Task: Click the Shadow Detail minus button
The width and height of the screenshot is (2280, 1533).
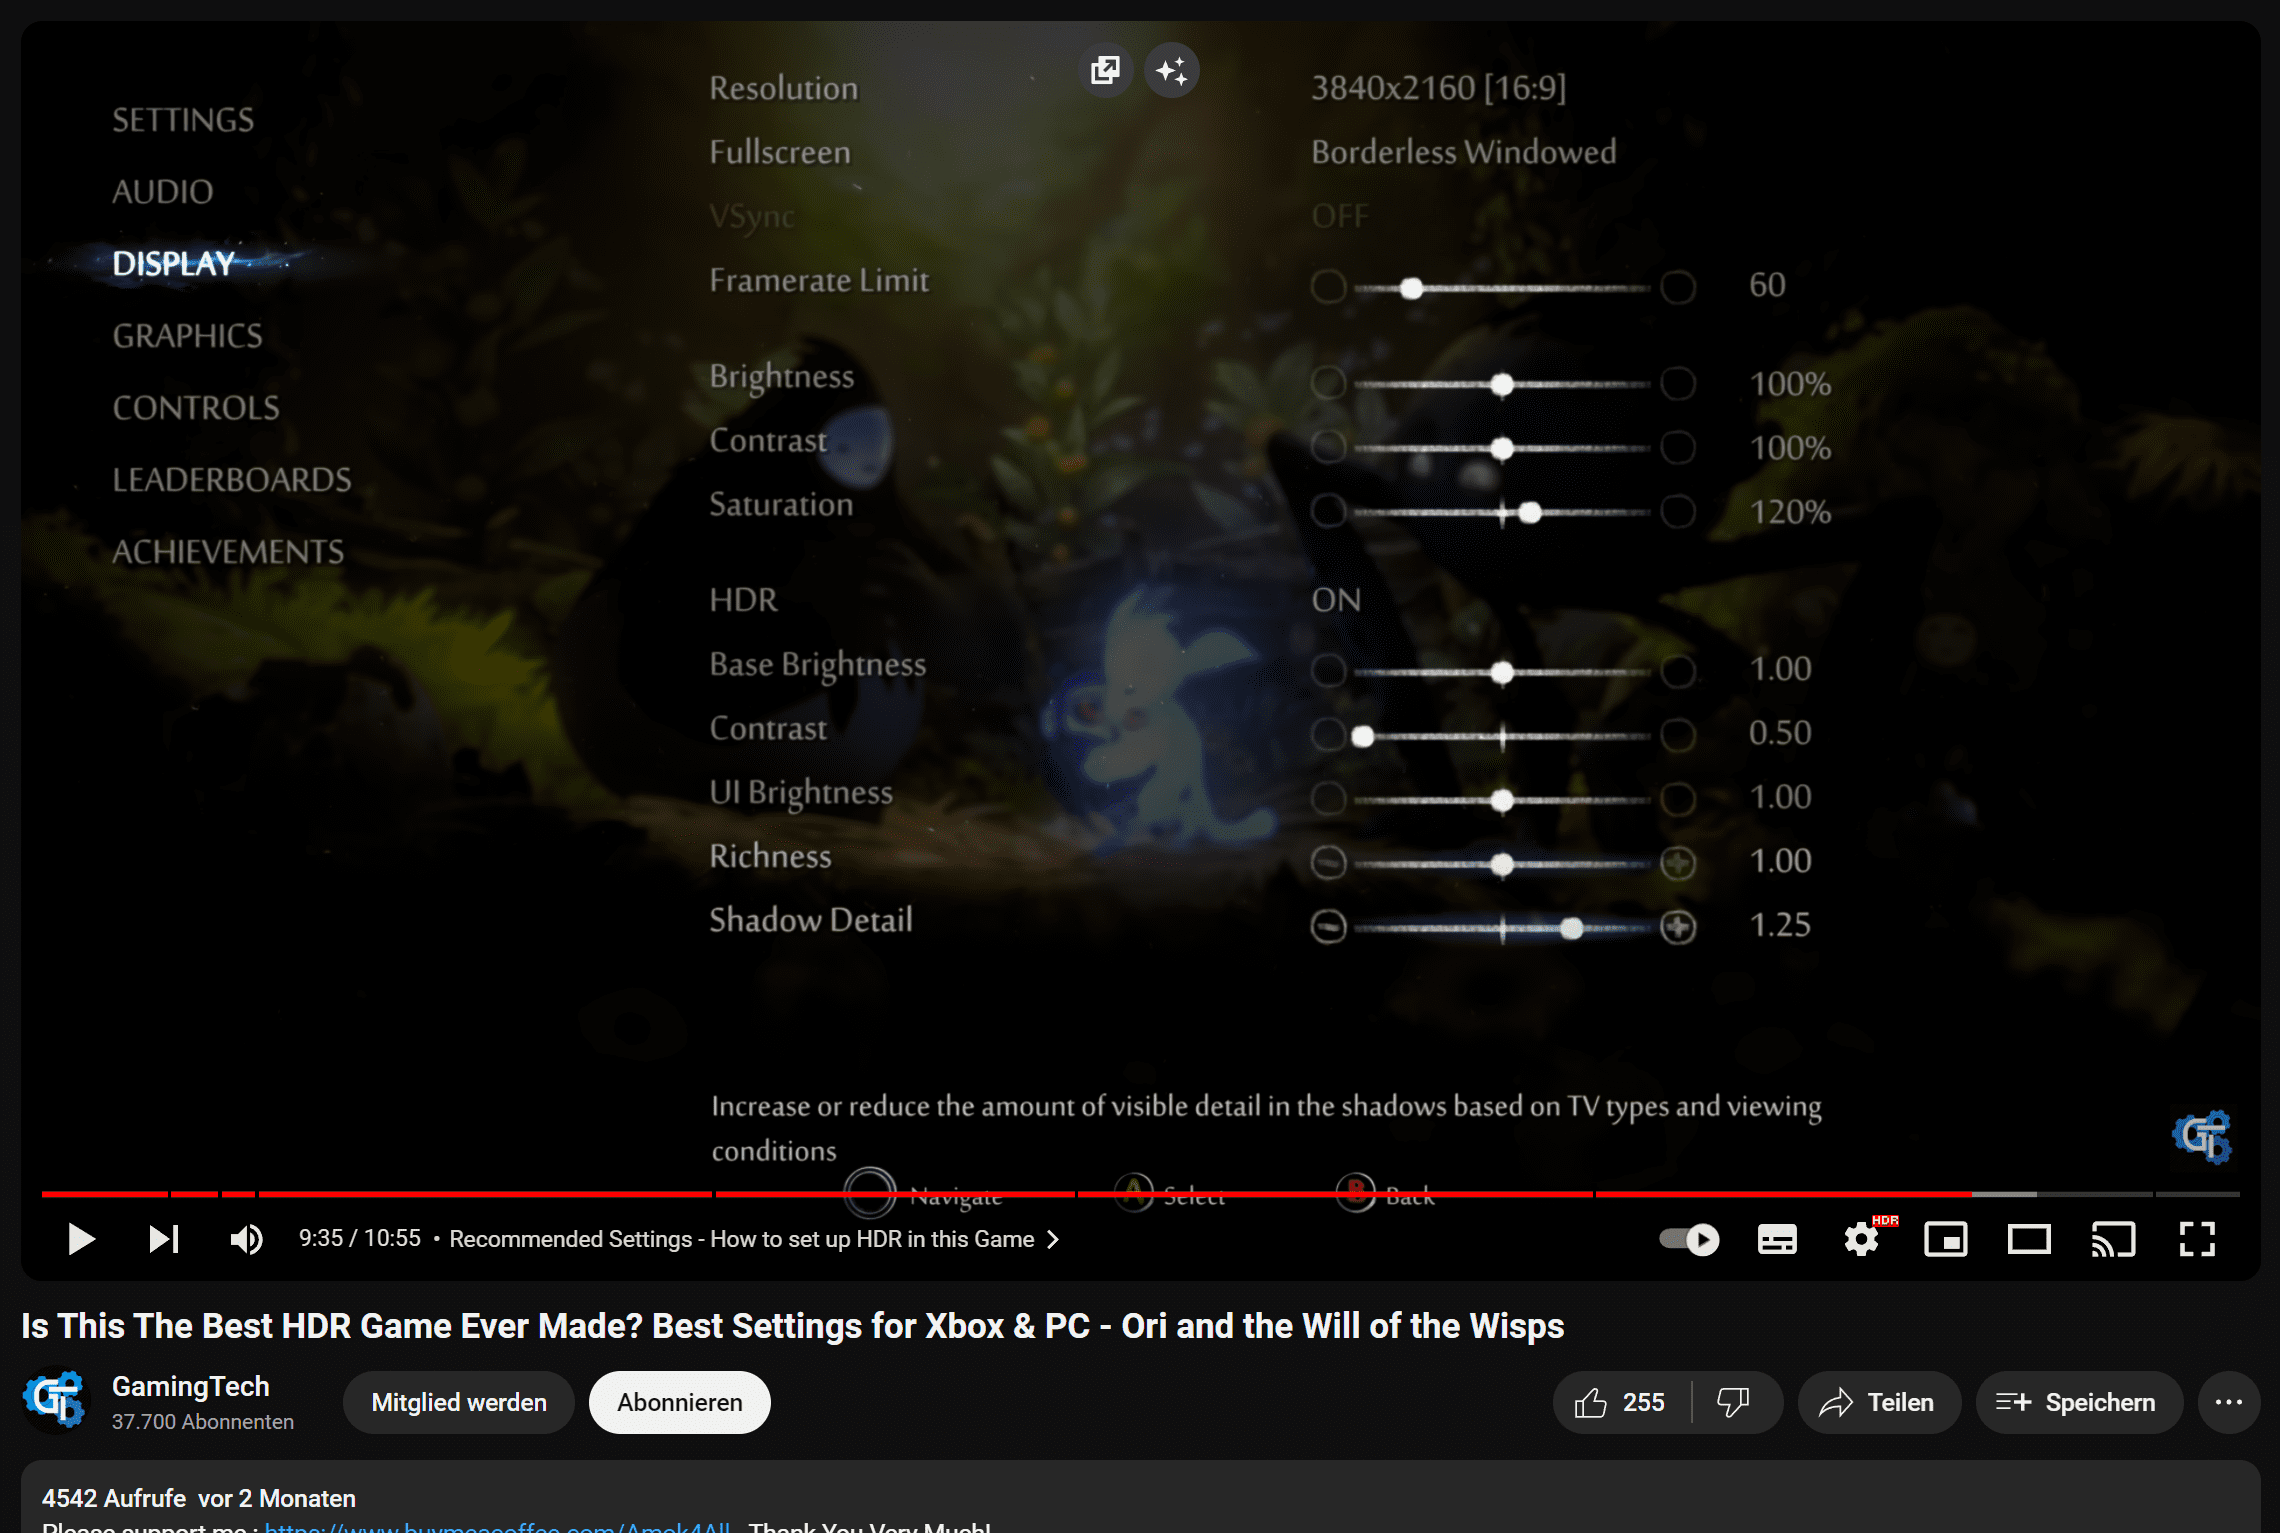Action: point(1328,927)
